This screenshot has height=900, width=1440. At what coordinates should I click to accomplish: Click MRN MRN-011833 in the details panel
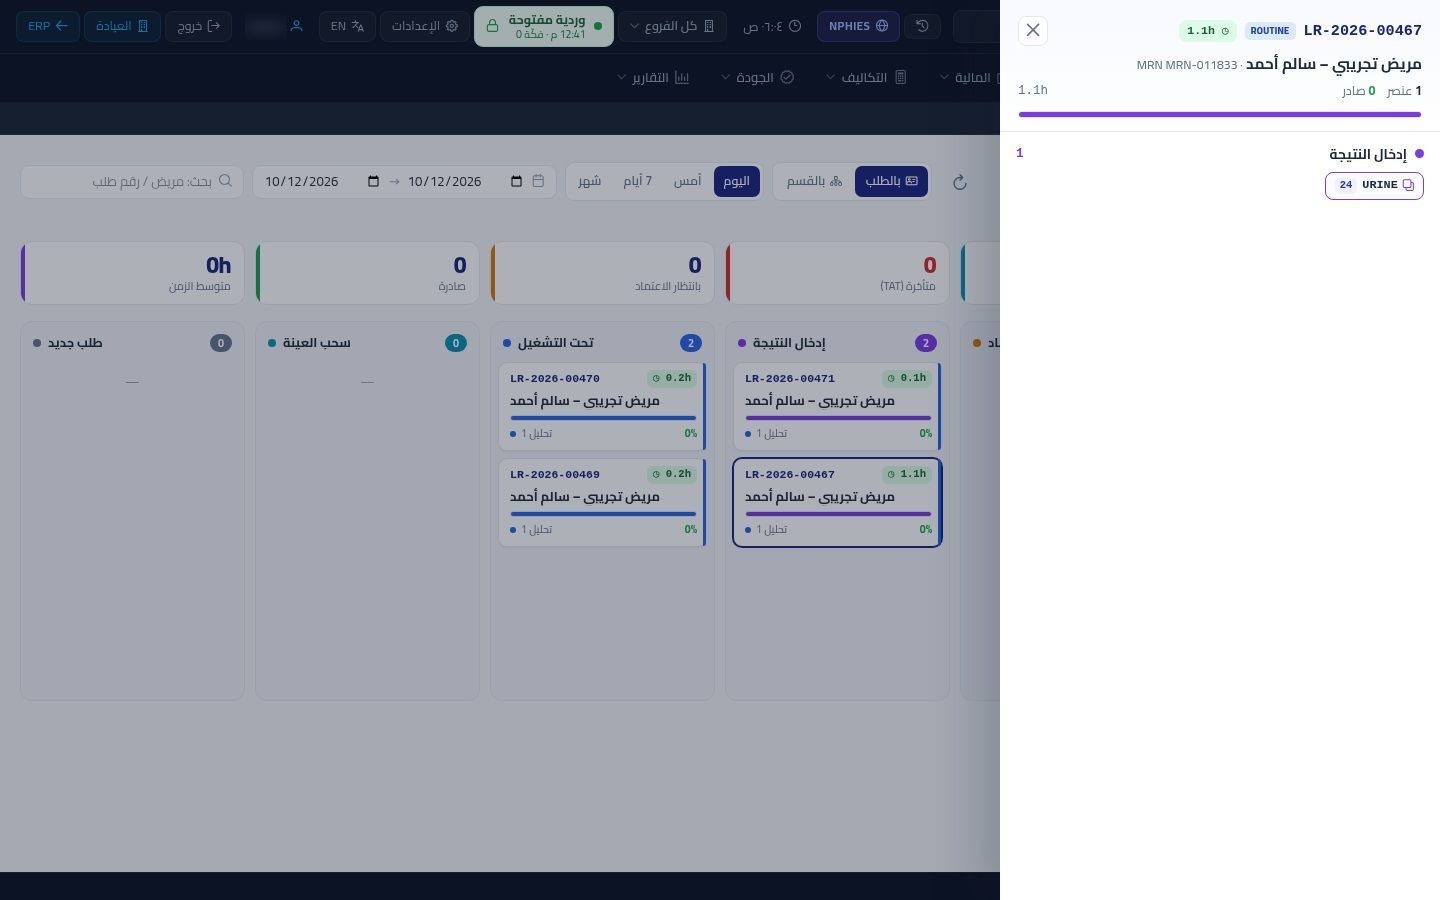pyautogui.click(x=1187, y=65)
